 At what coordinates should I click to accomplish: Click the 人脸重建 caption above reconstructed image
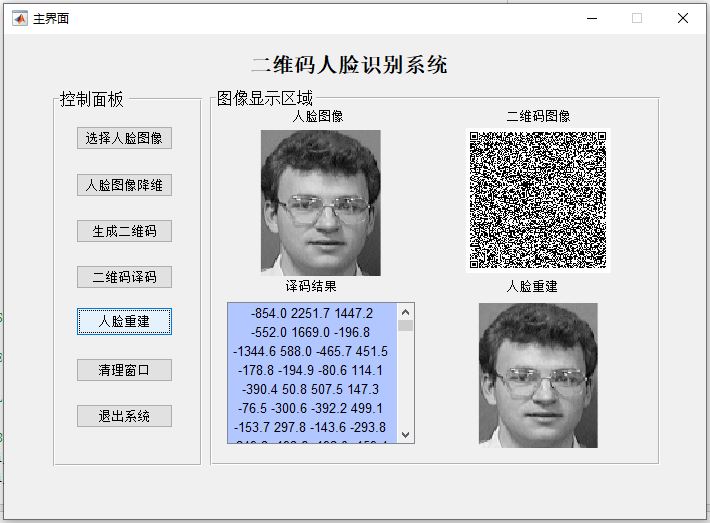(532, 286)
